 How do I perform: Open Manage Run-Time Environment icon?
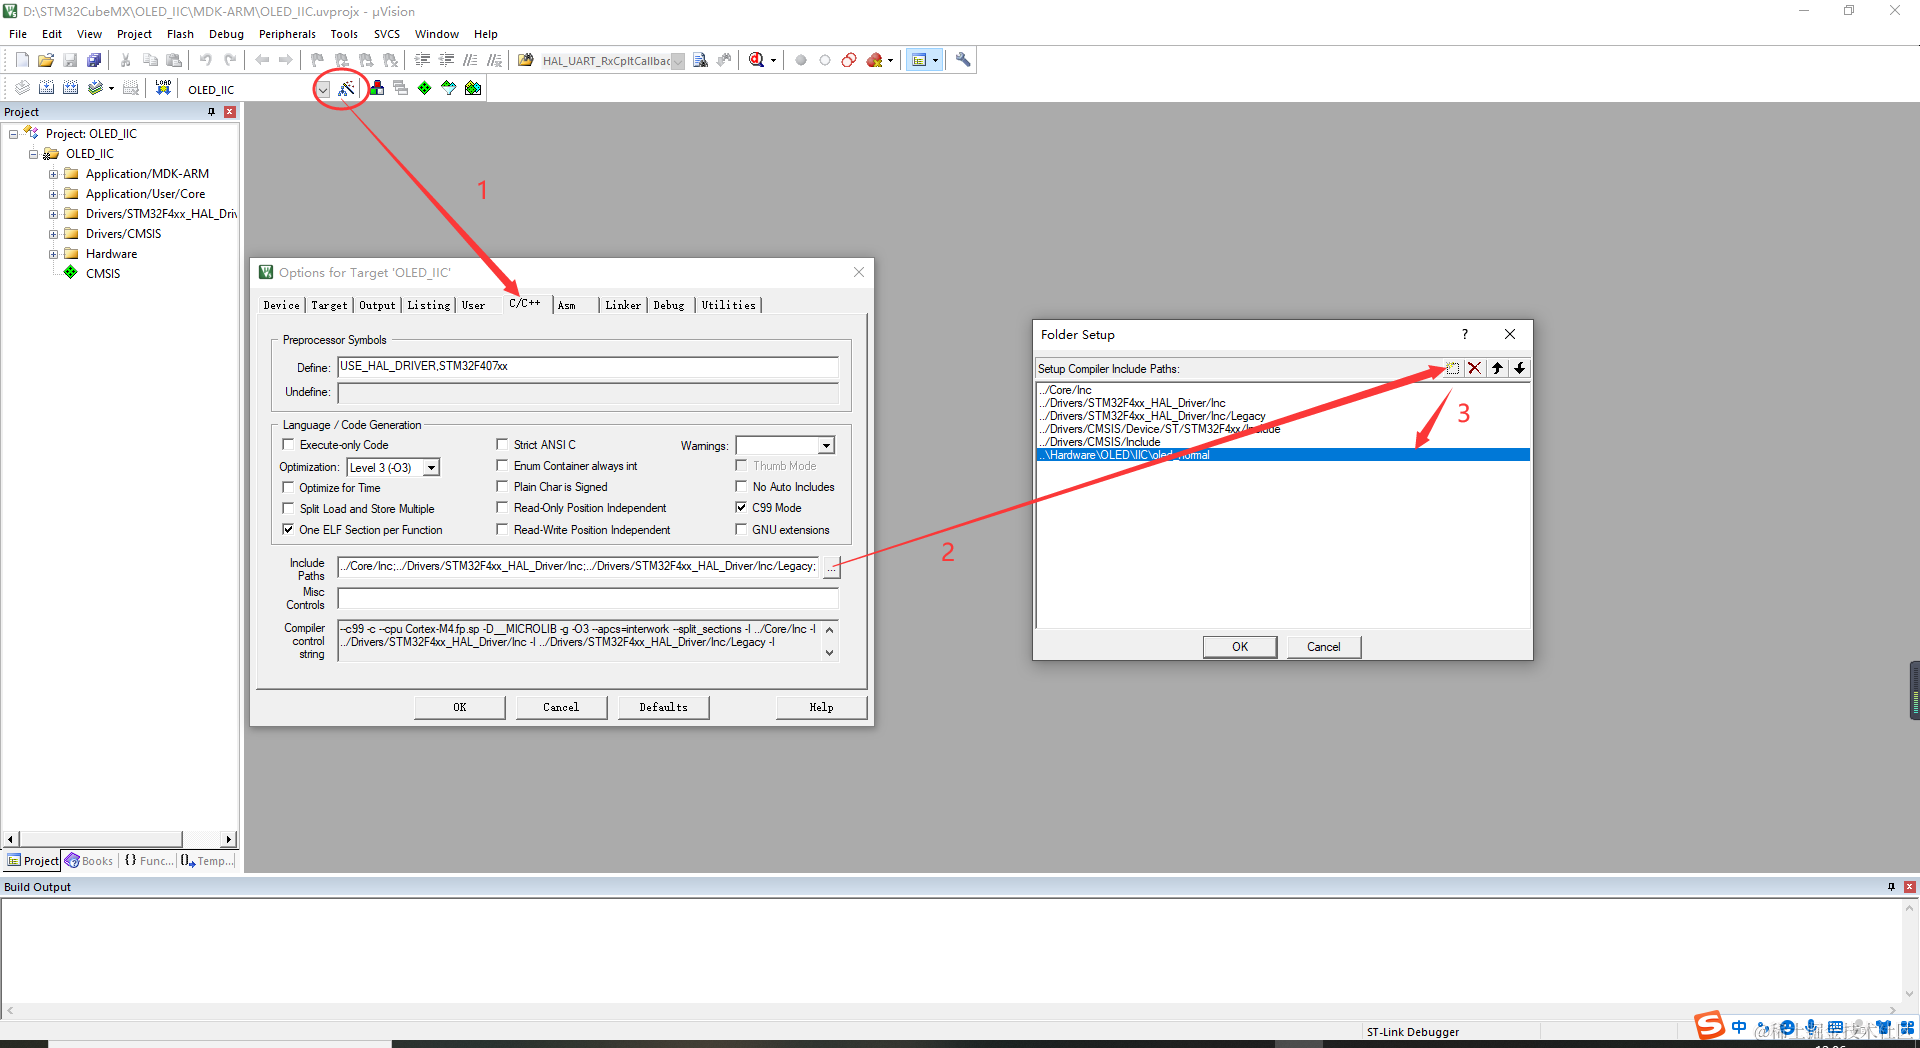point(425,88)
